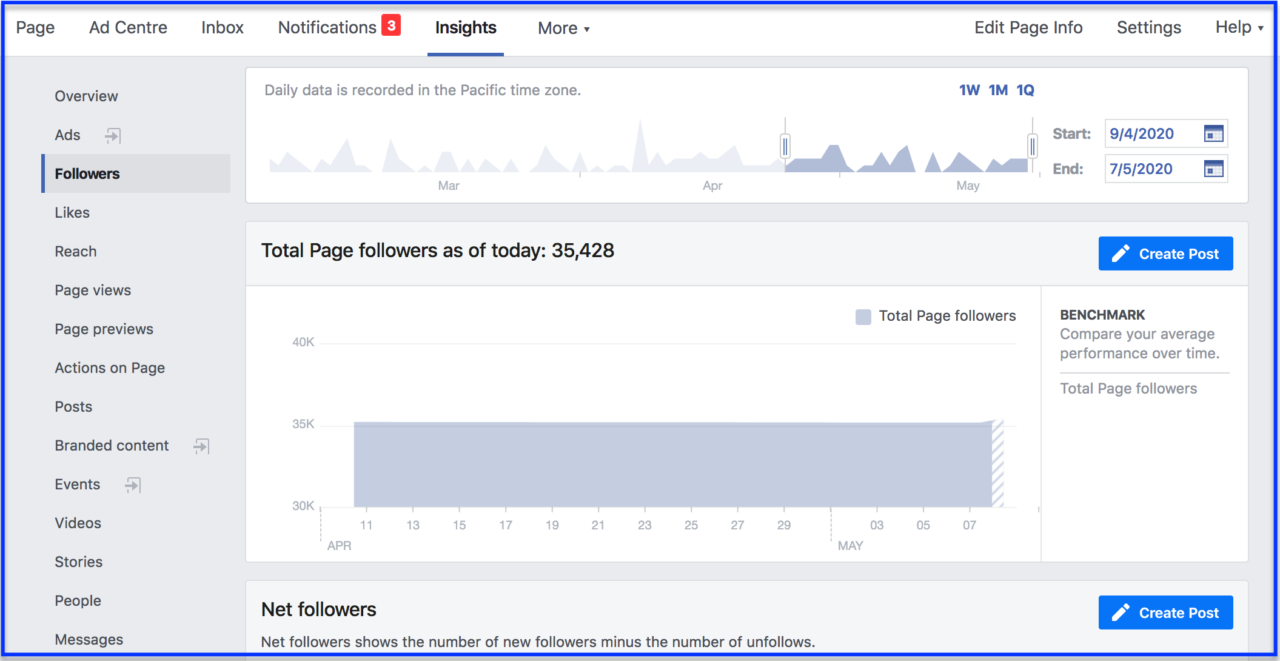The height and width of the screenshot is (661, 1280).
Task: Open the Start date calendar picker
Action: 1215,133
